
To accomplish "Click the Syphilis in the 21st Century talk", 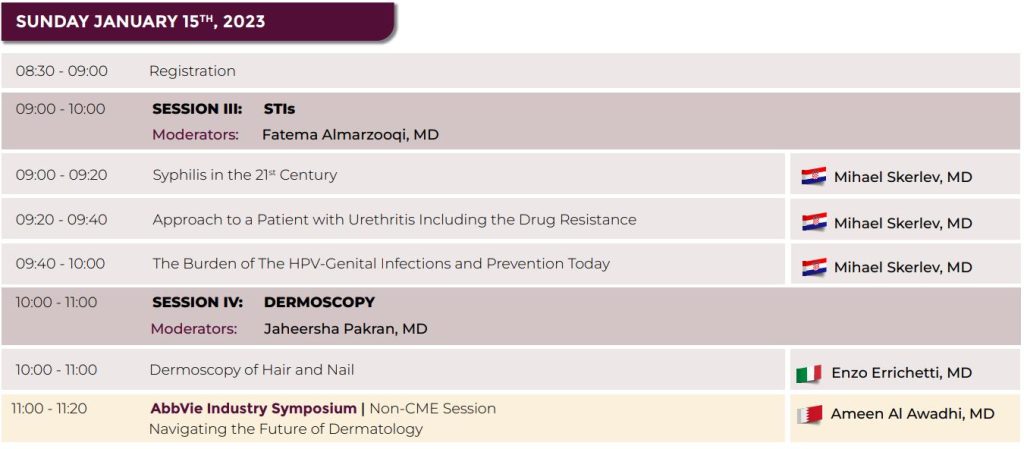I will pyautogui.click(x=245, y=175).
